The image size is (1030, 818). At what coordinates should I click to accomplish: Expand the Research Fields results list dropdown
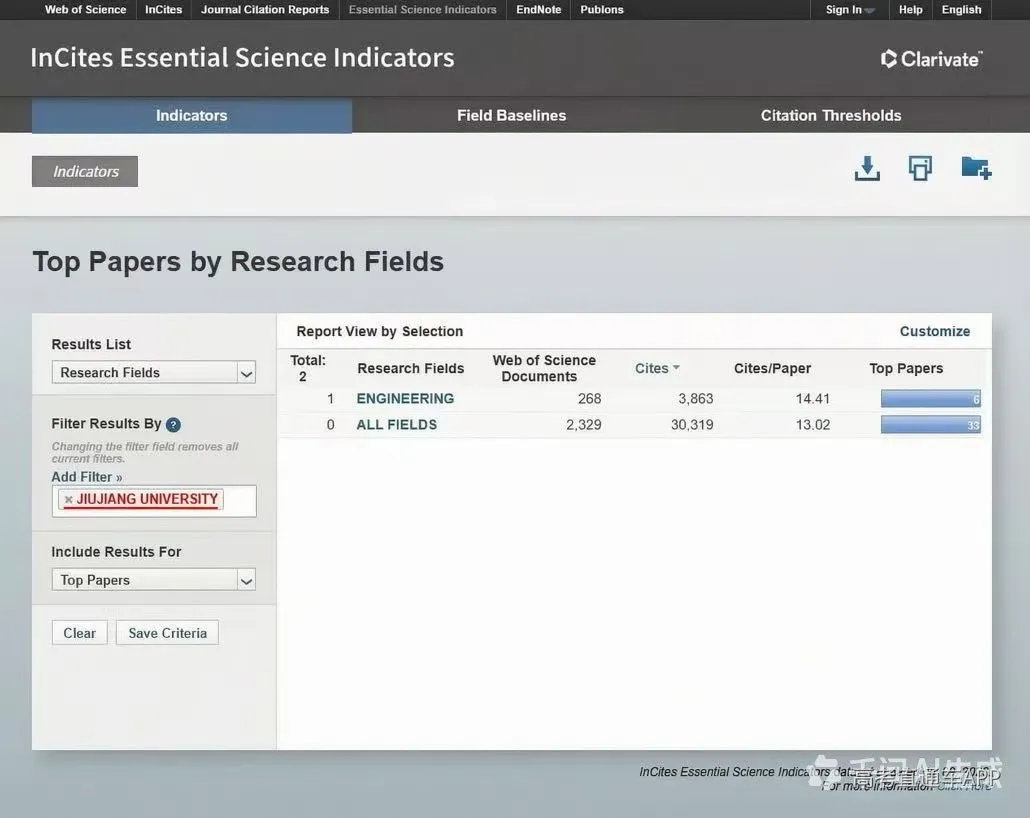(154, 373)
